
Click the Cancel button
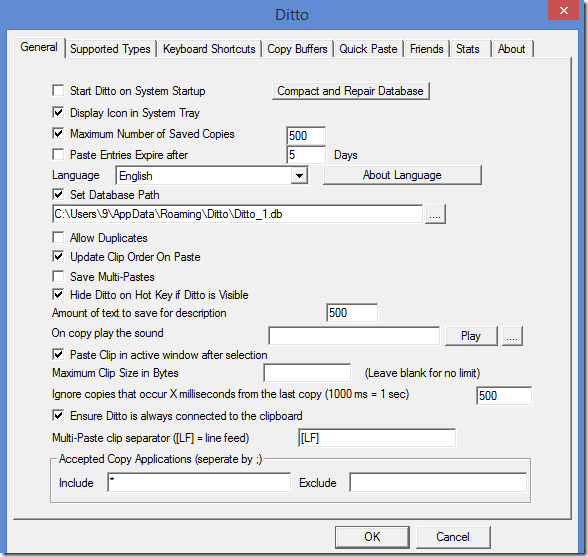tap(453, 537)
